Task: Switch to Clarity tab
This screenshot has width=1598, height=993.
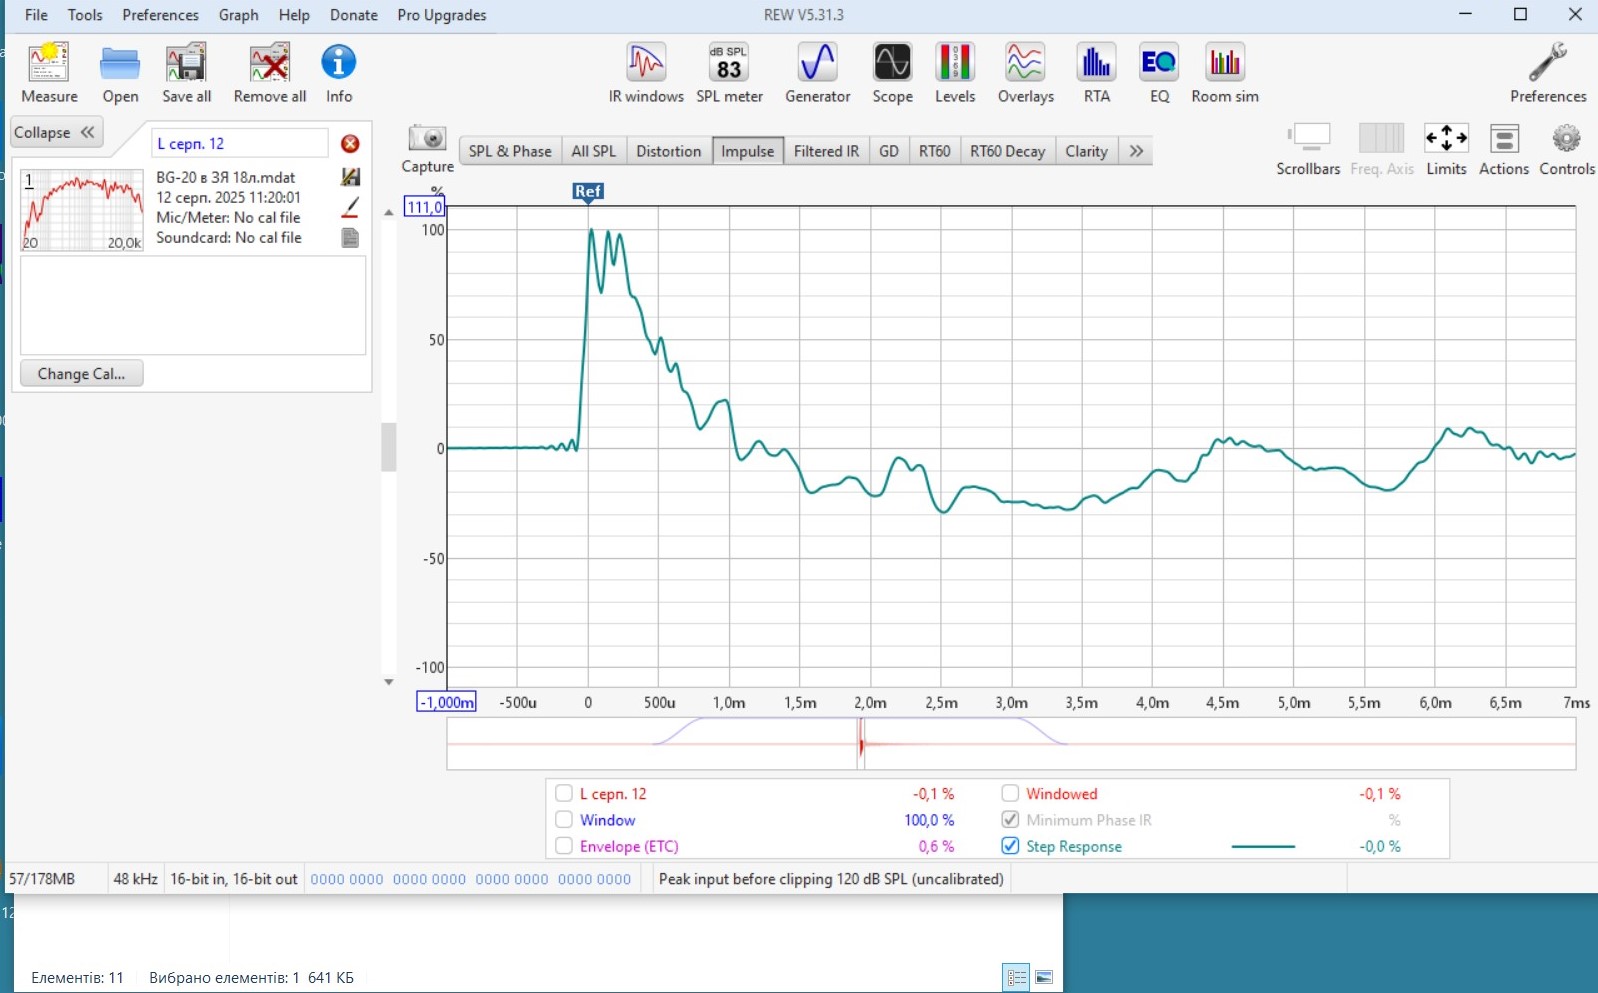Action: 1086,151
